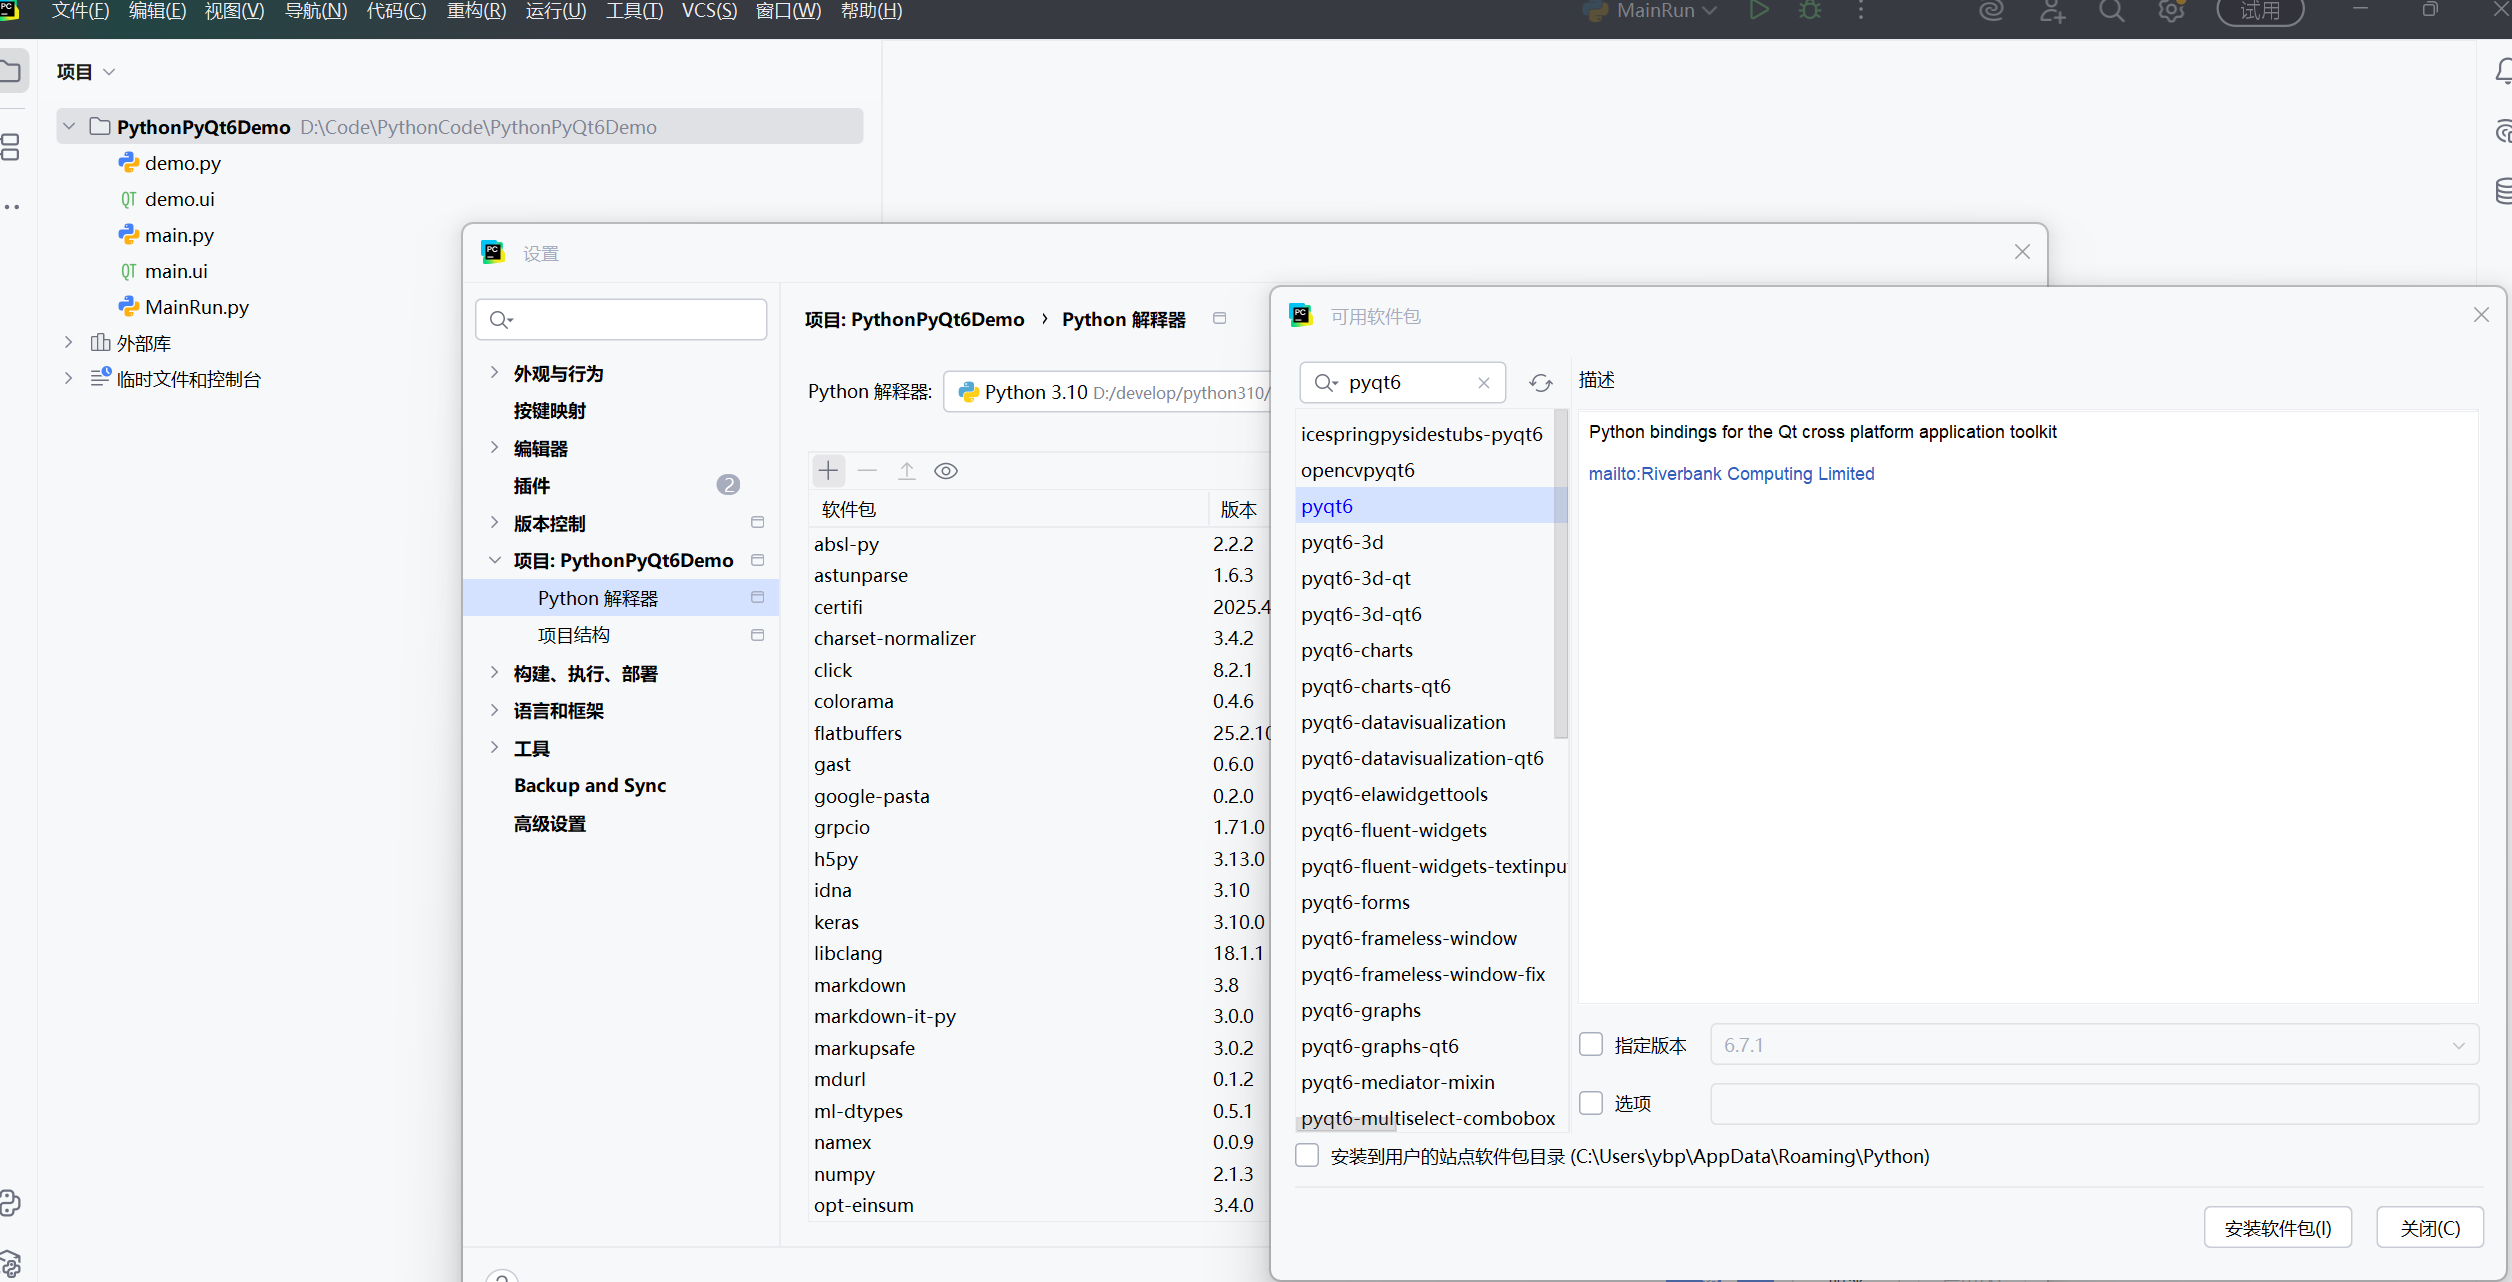This screenshot has height=1282, width=2512.
Task: Click the refresh package list icon
Action: coord(1540,383)
